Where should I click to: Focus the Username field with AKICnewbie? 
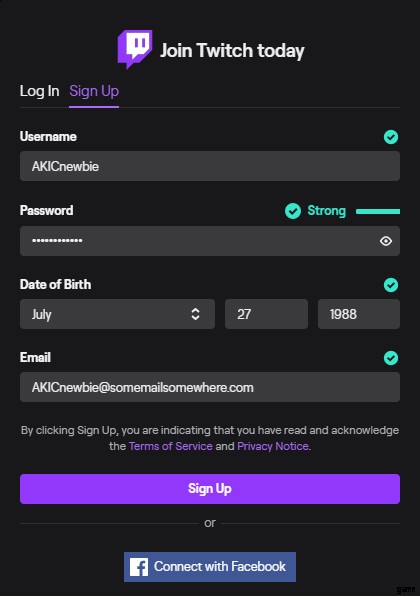pos(210,166)
